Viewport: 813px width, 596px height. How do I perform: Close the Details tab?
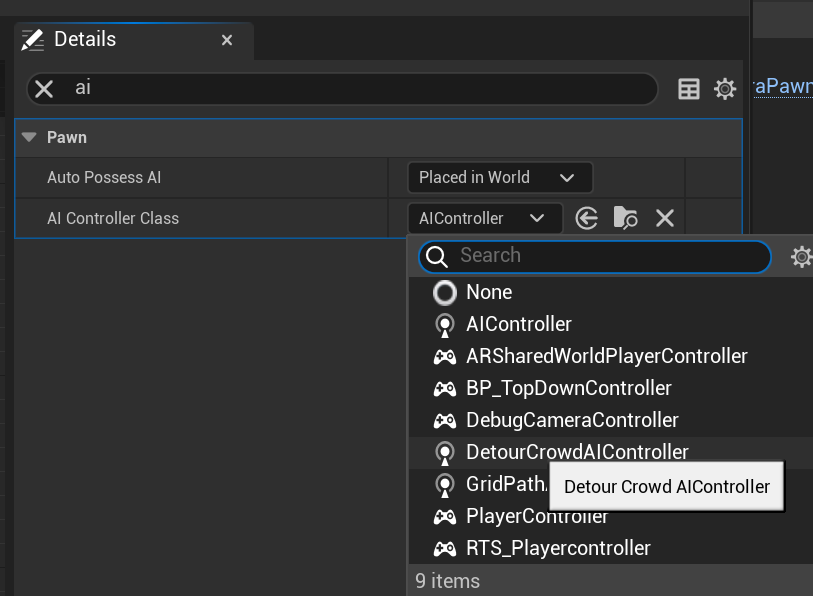[227, 40]
